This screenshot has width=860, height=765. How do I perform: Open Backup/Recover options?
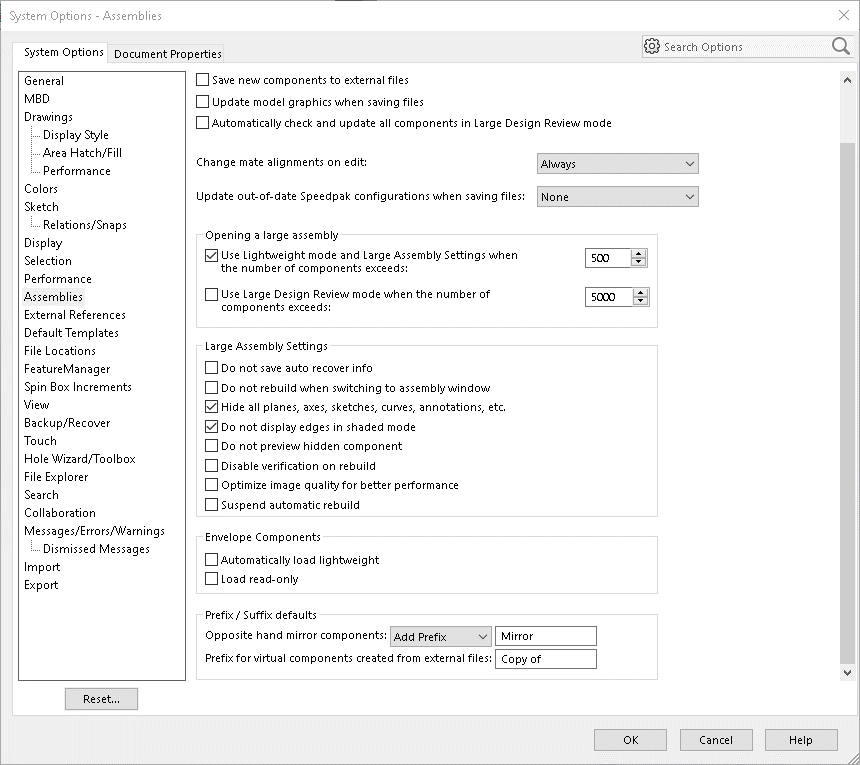pyautogui.click(x=67, y=423)
